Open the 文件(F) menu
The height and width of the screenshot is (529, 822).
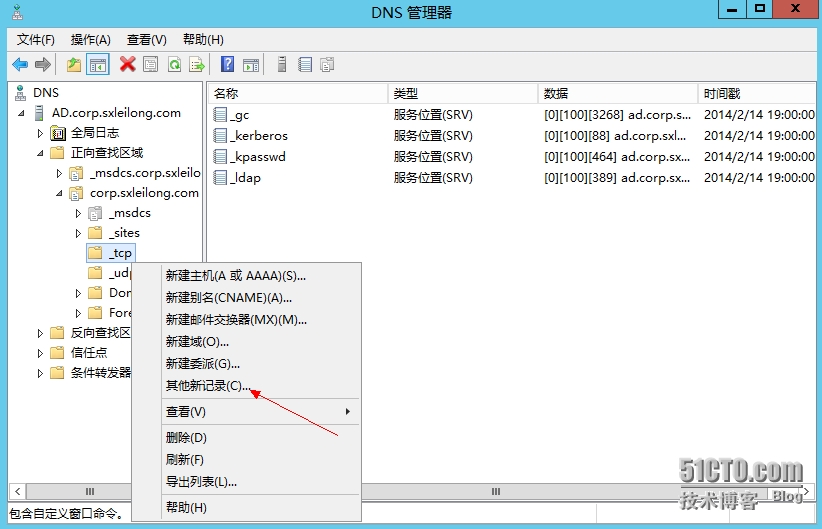coord(36,40)
